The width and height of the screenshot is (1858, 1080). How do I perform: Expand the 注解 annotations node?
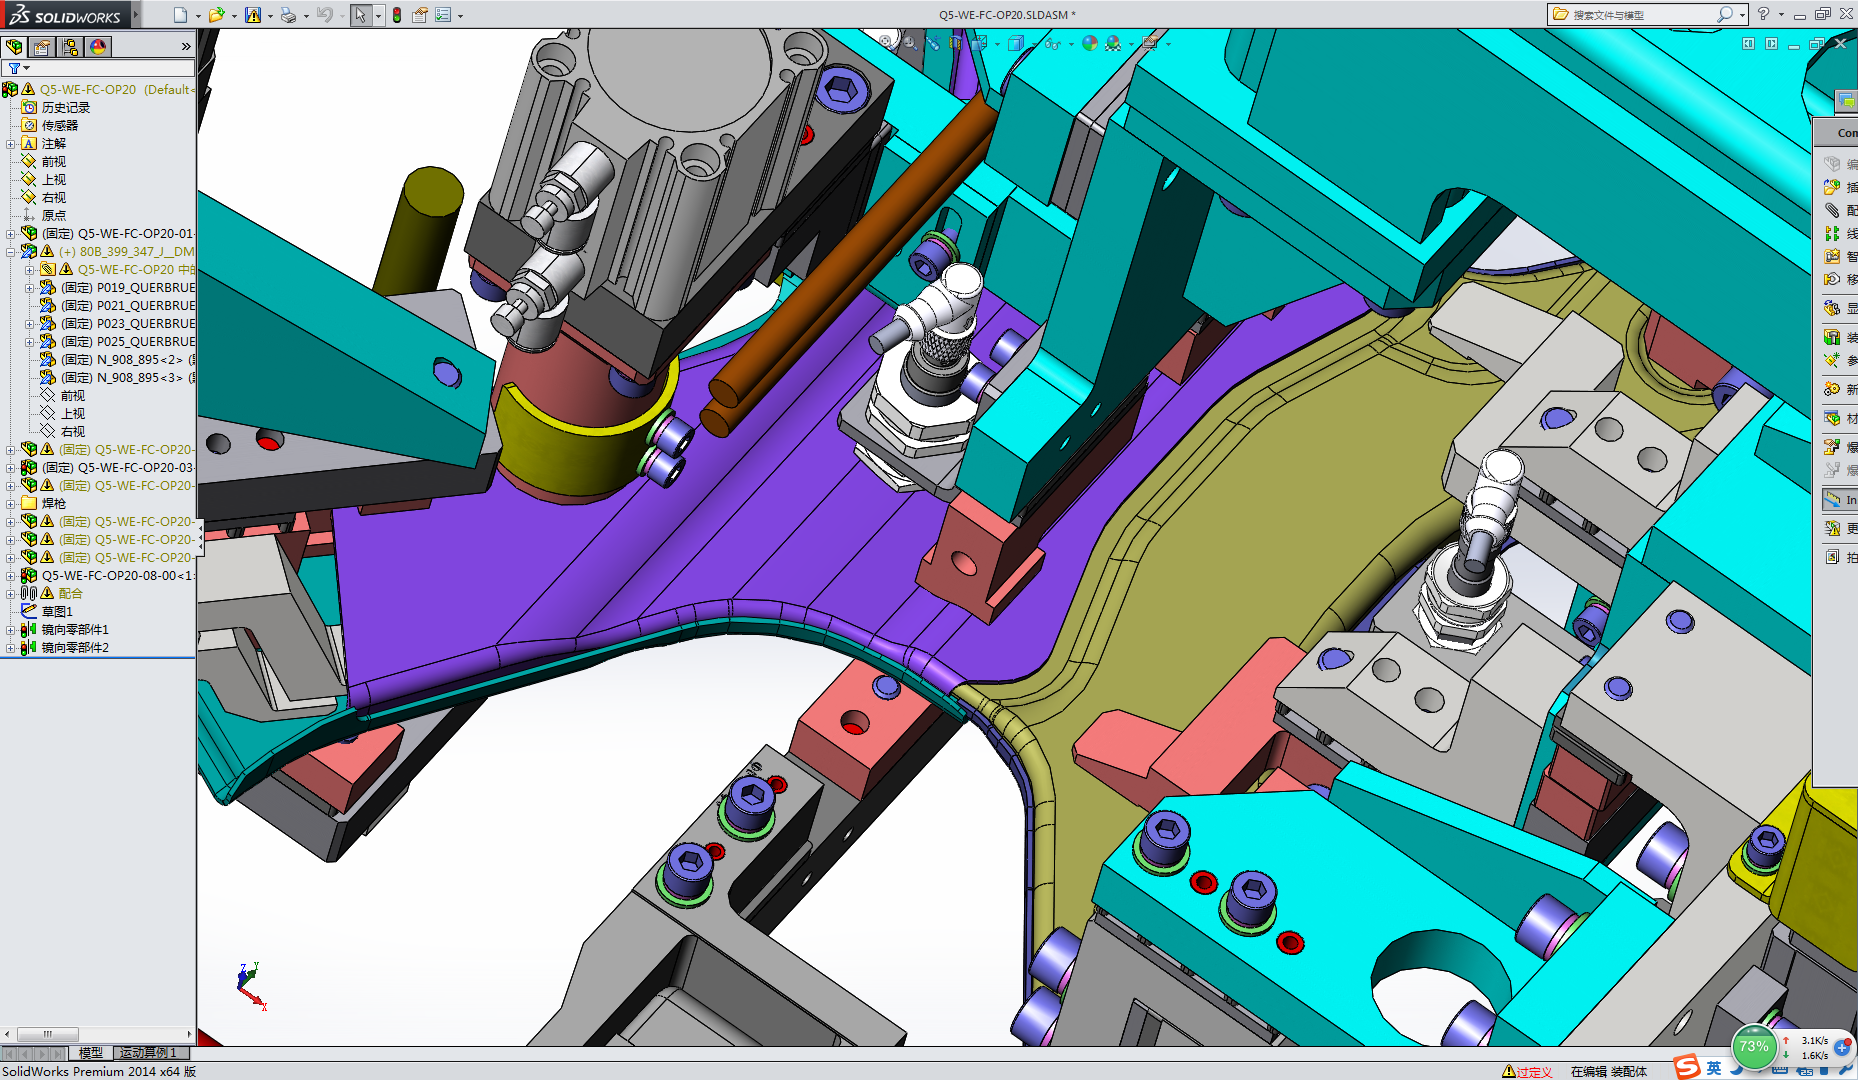click(11, 144)
